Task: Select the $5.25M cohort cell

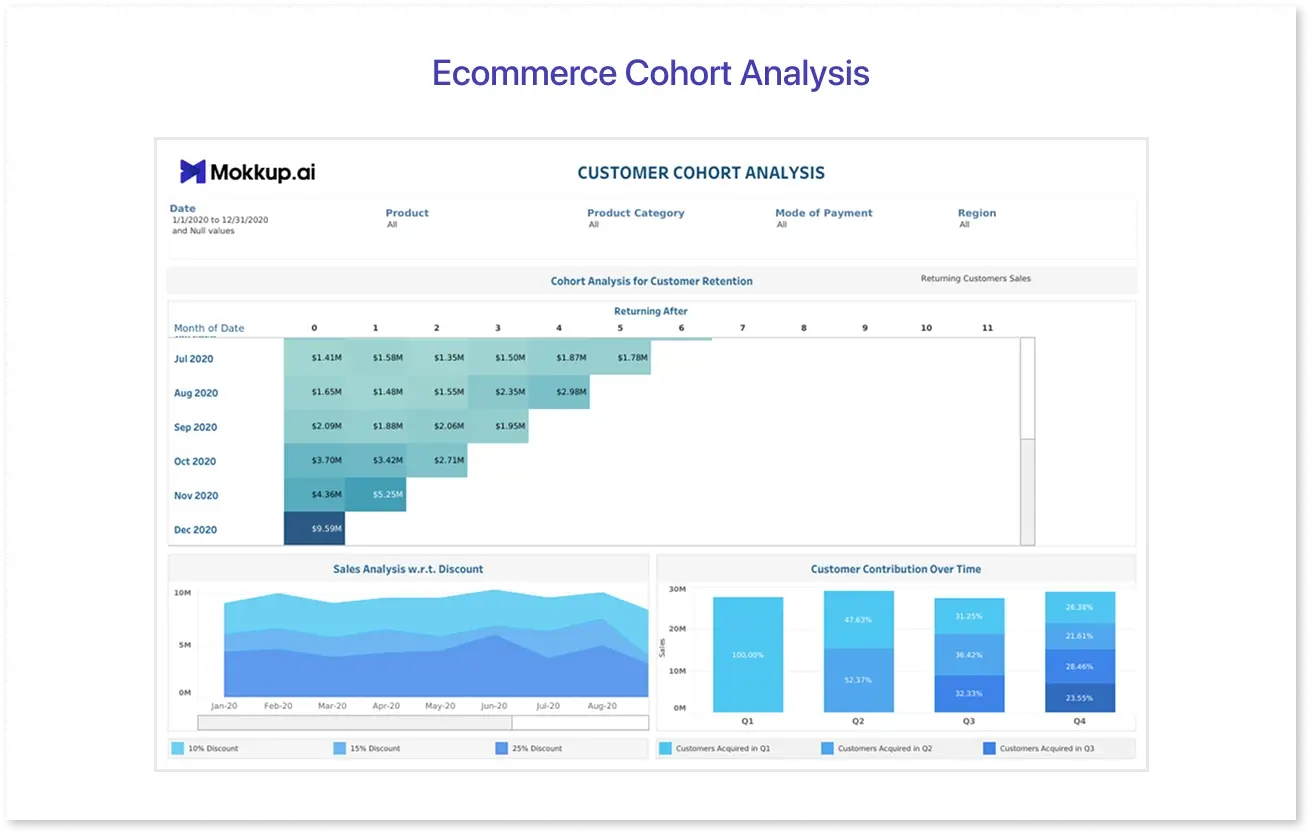Action: tap(375, 495)
